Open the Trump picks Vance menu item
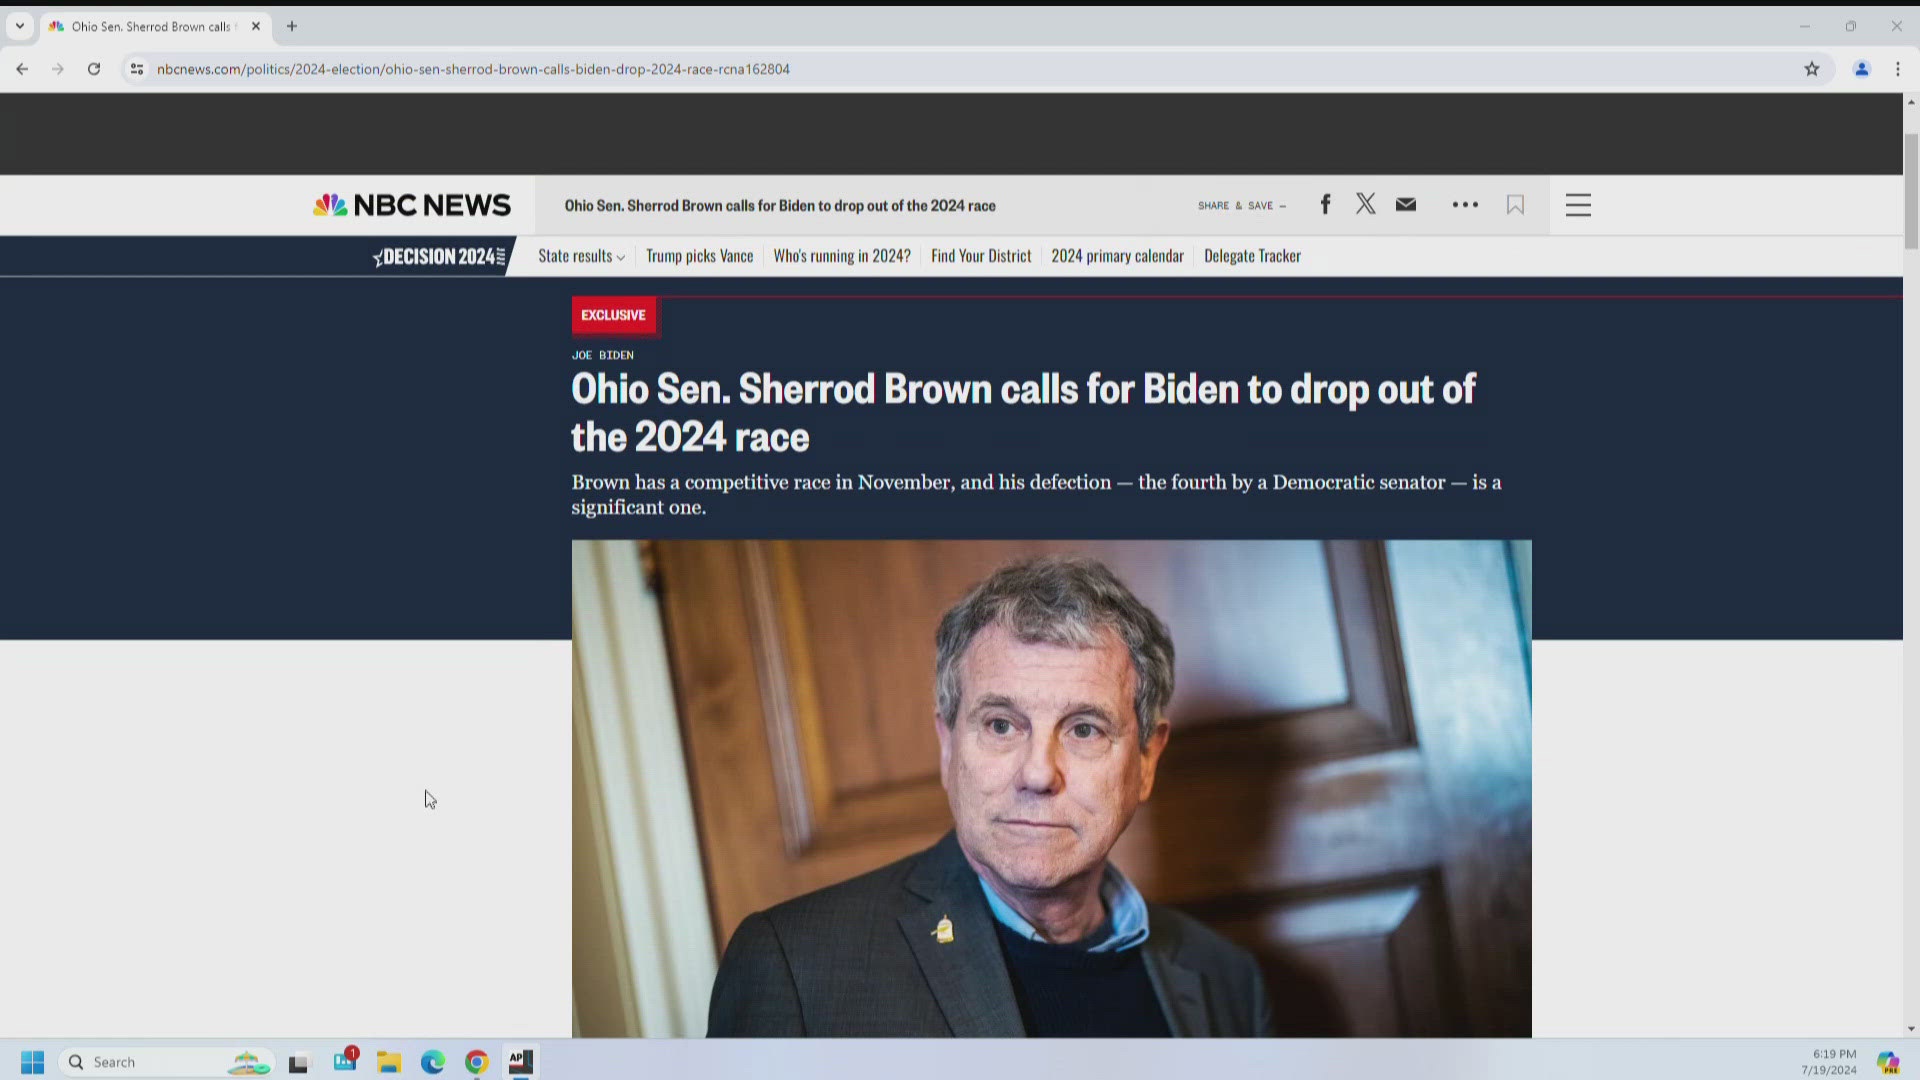Screen dimensions: 1920x1080 [x=699, y=256]
